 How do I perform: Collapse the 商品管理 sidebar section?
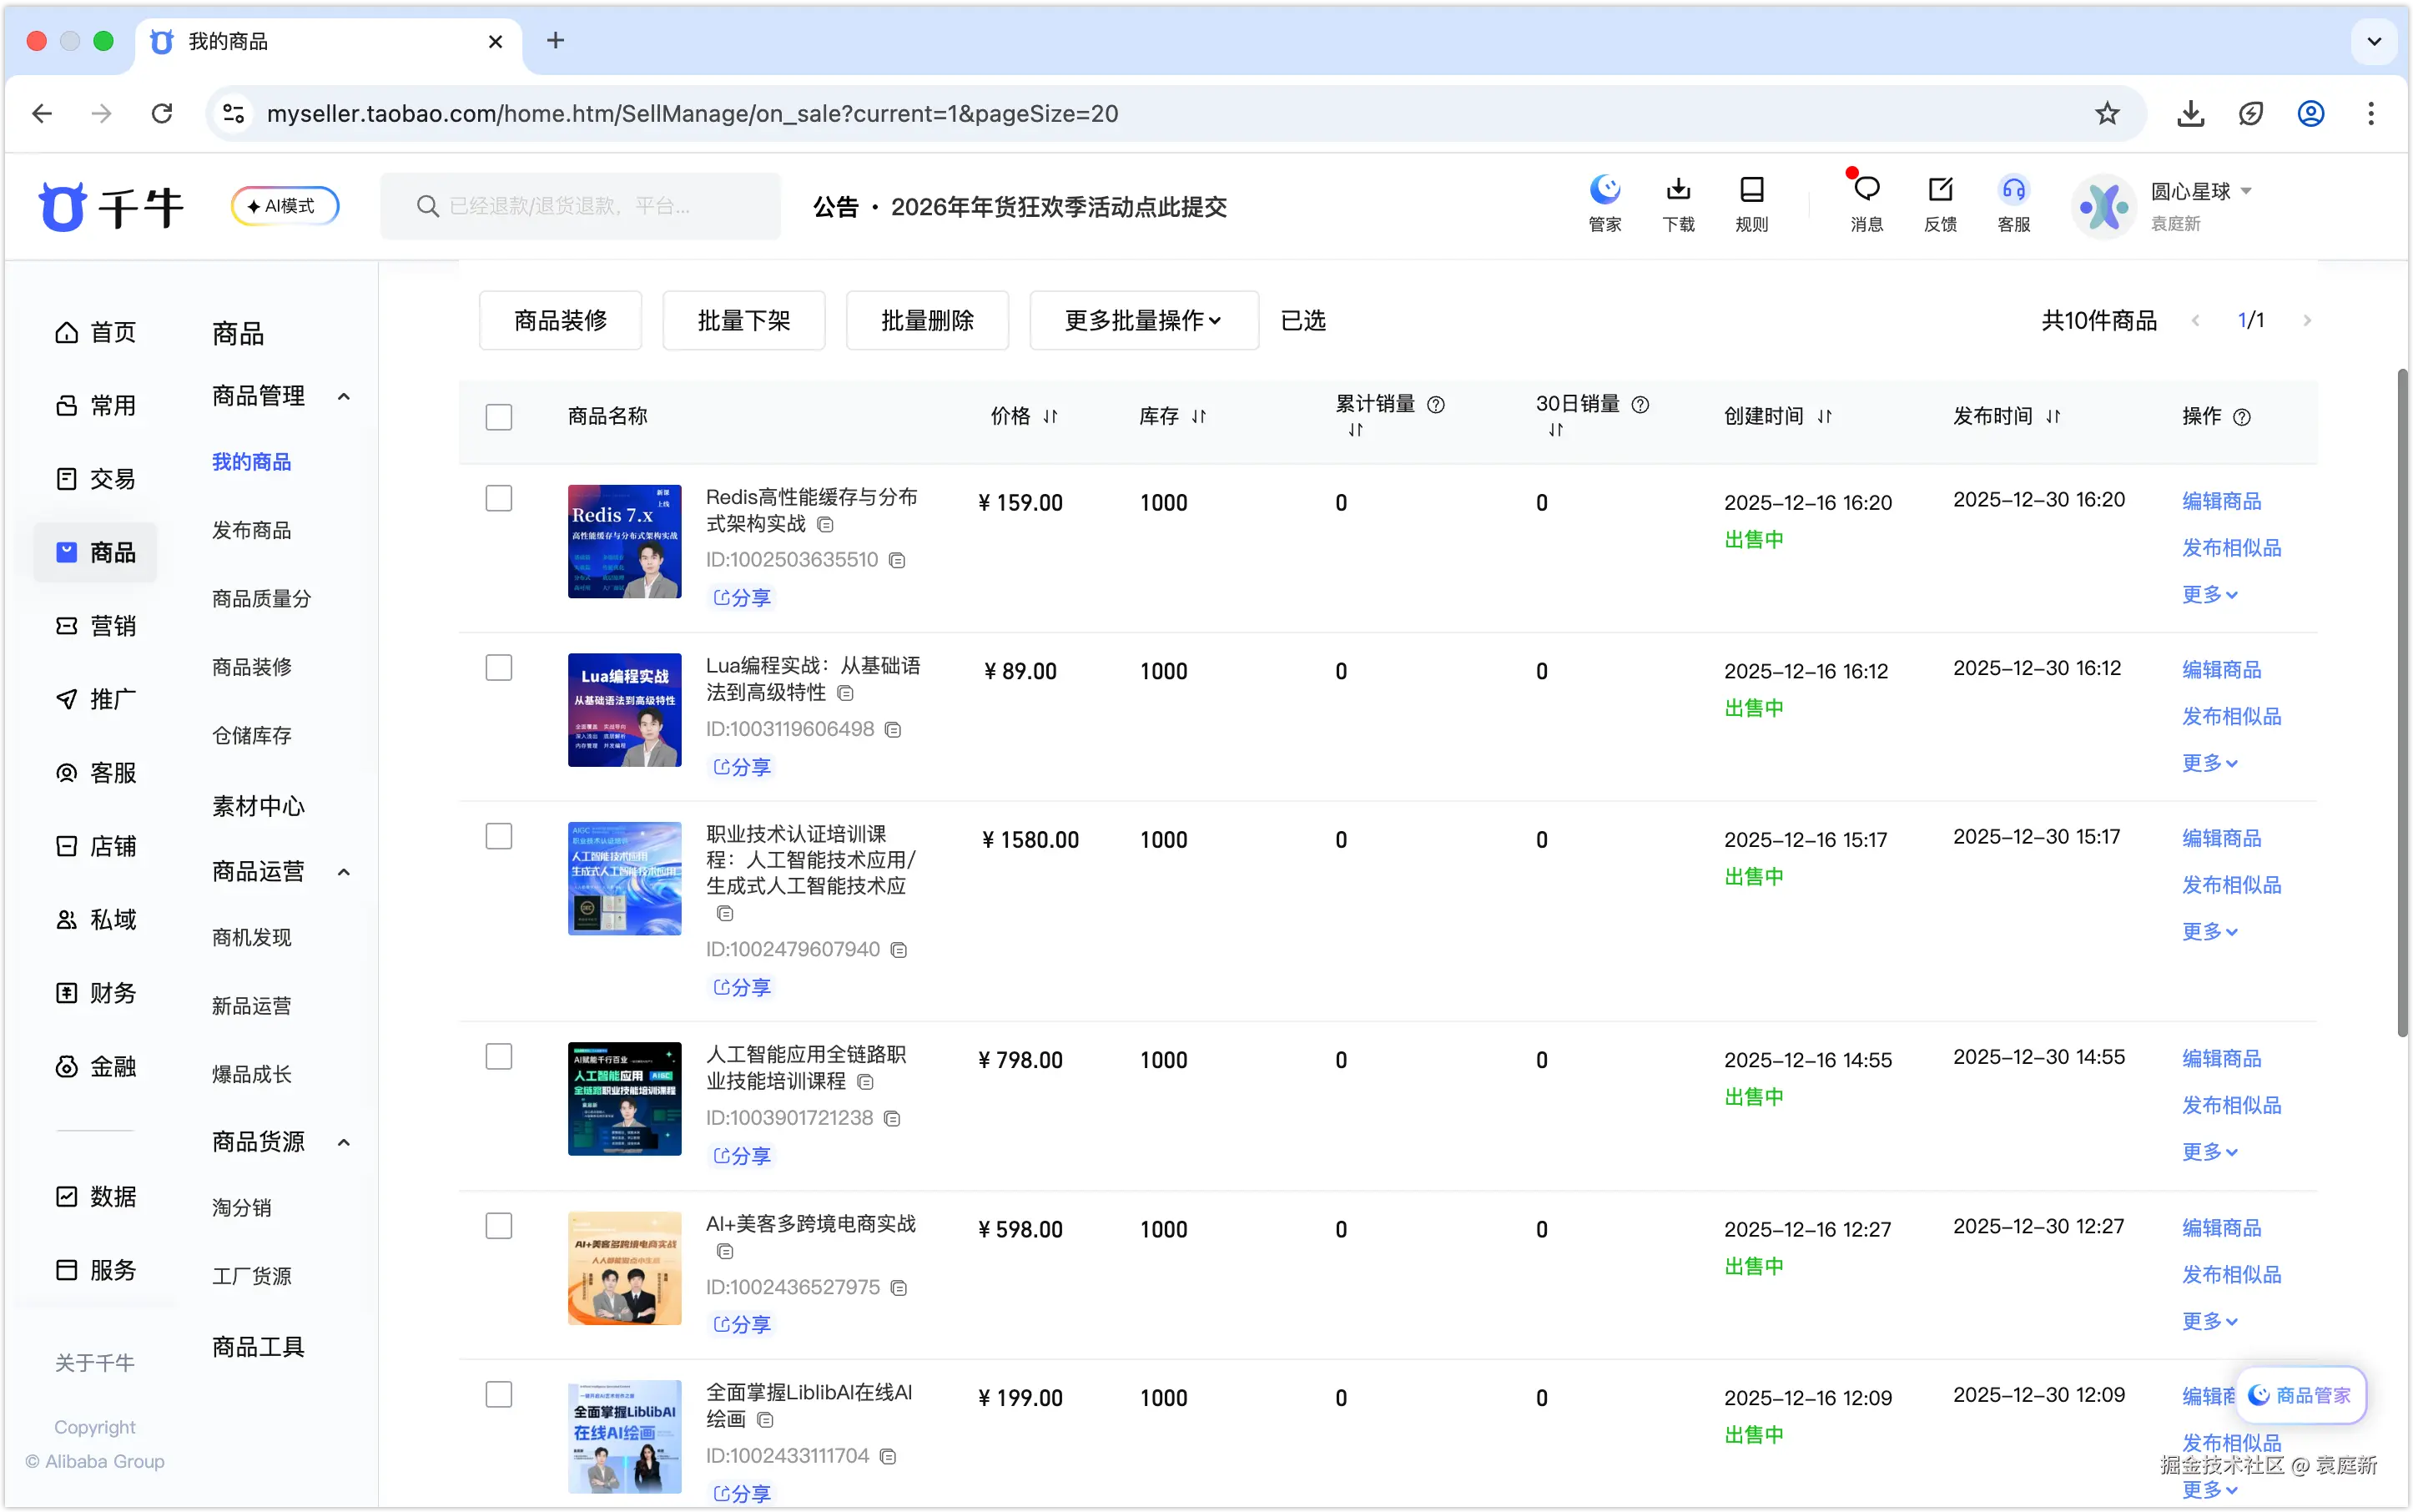tap(343, 396)
